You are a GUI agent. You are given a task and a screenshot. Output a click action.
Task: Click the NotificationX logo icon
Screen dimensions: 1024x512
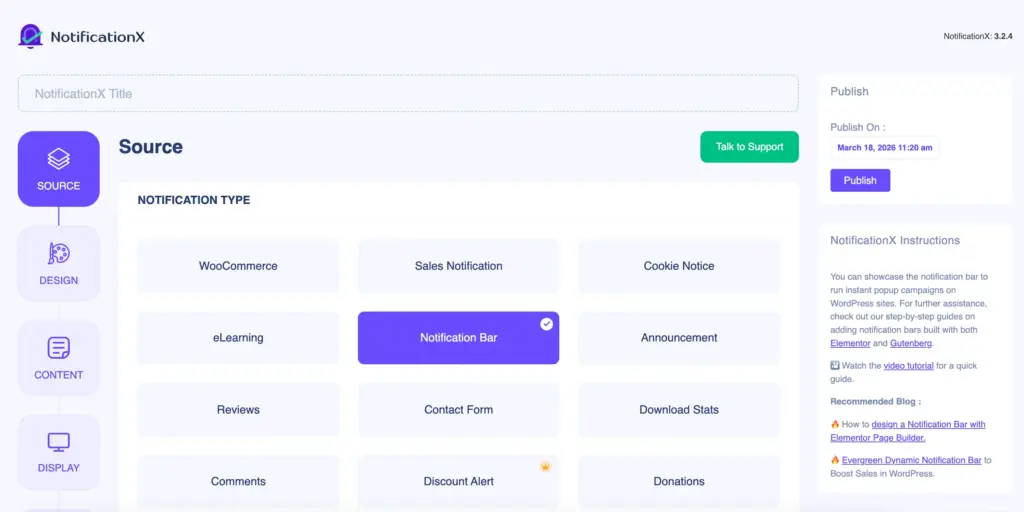(x=31, y=36)
